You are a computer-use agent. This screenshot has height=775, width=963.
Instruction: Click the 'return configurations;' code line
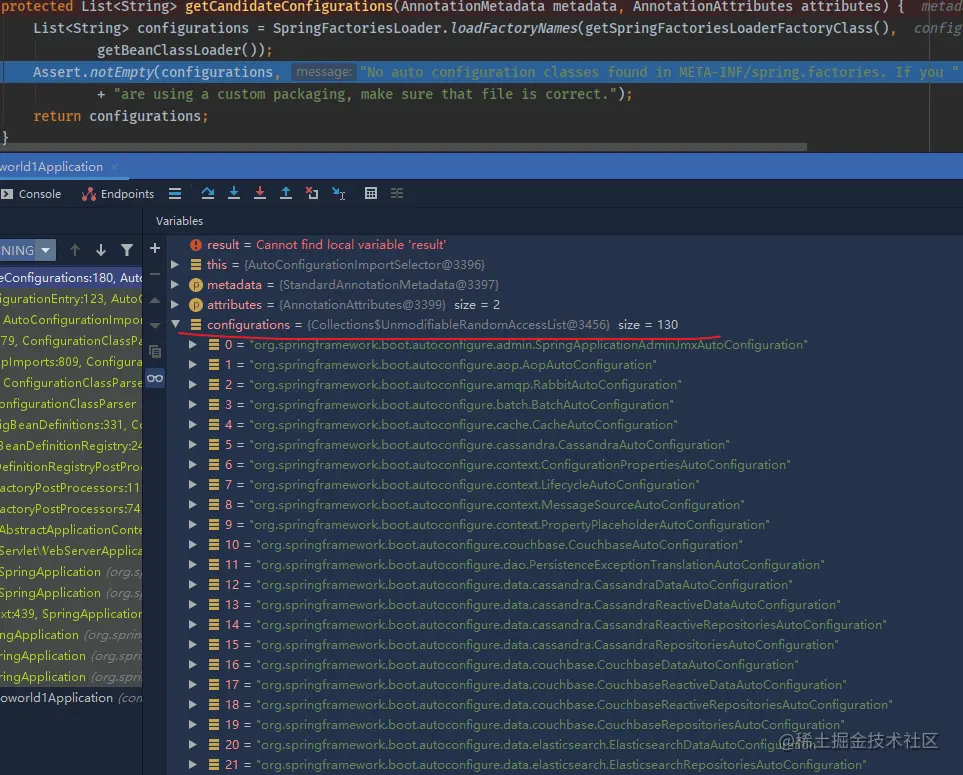point(121,116)
